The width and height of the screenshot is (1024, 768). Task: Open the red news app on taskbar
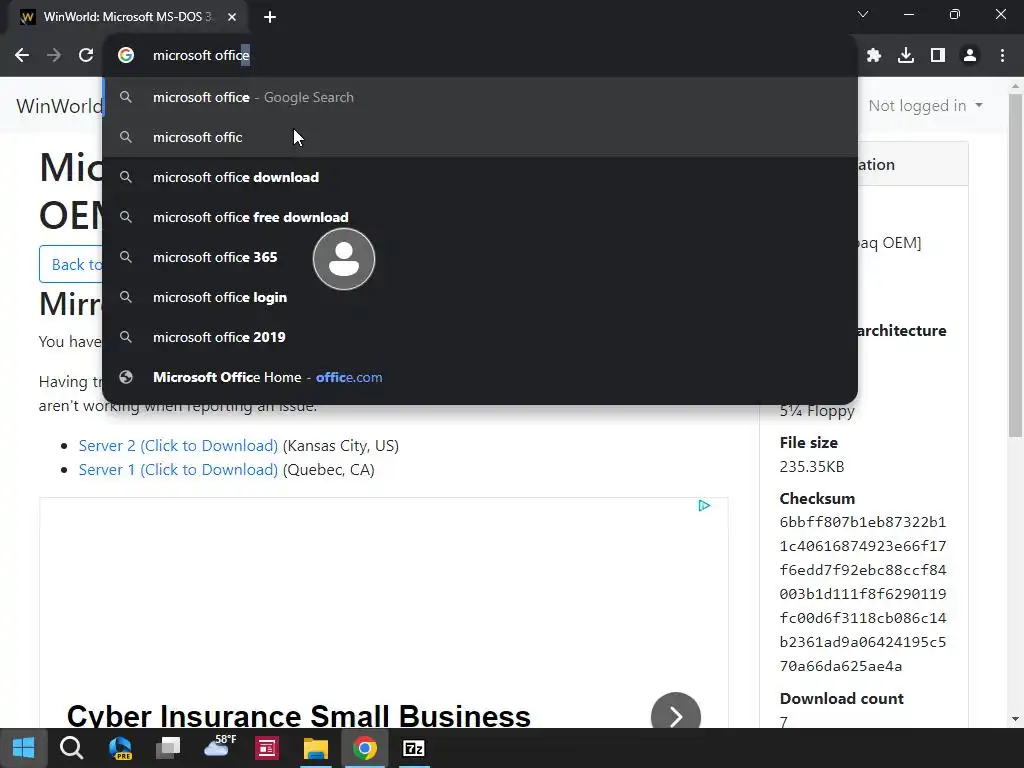(266, 748)
